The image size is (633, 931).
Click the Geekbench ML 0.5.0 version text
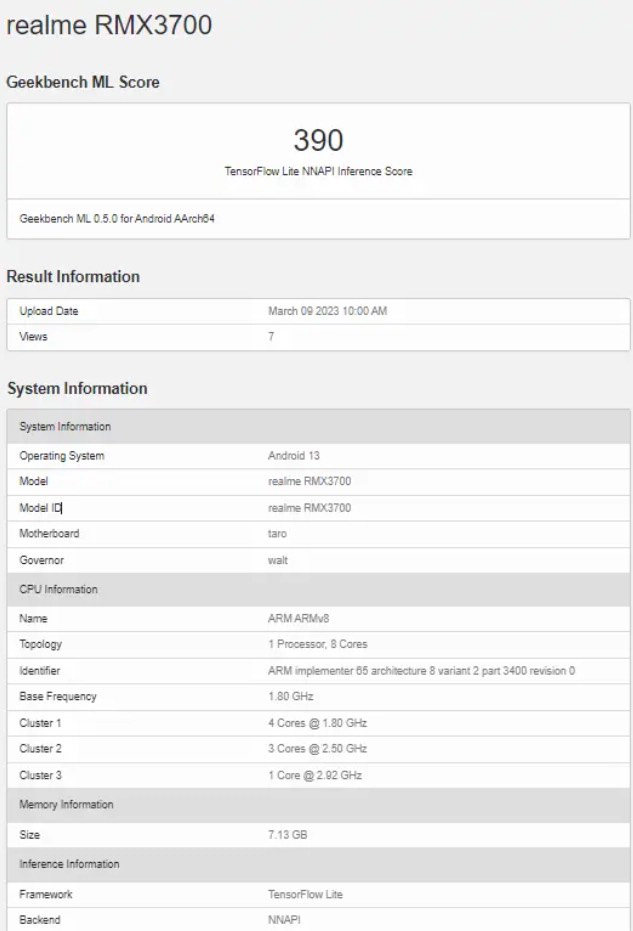pyautogui.click(x=118, y=219)
